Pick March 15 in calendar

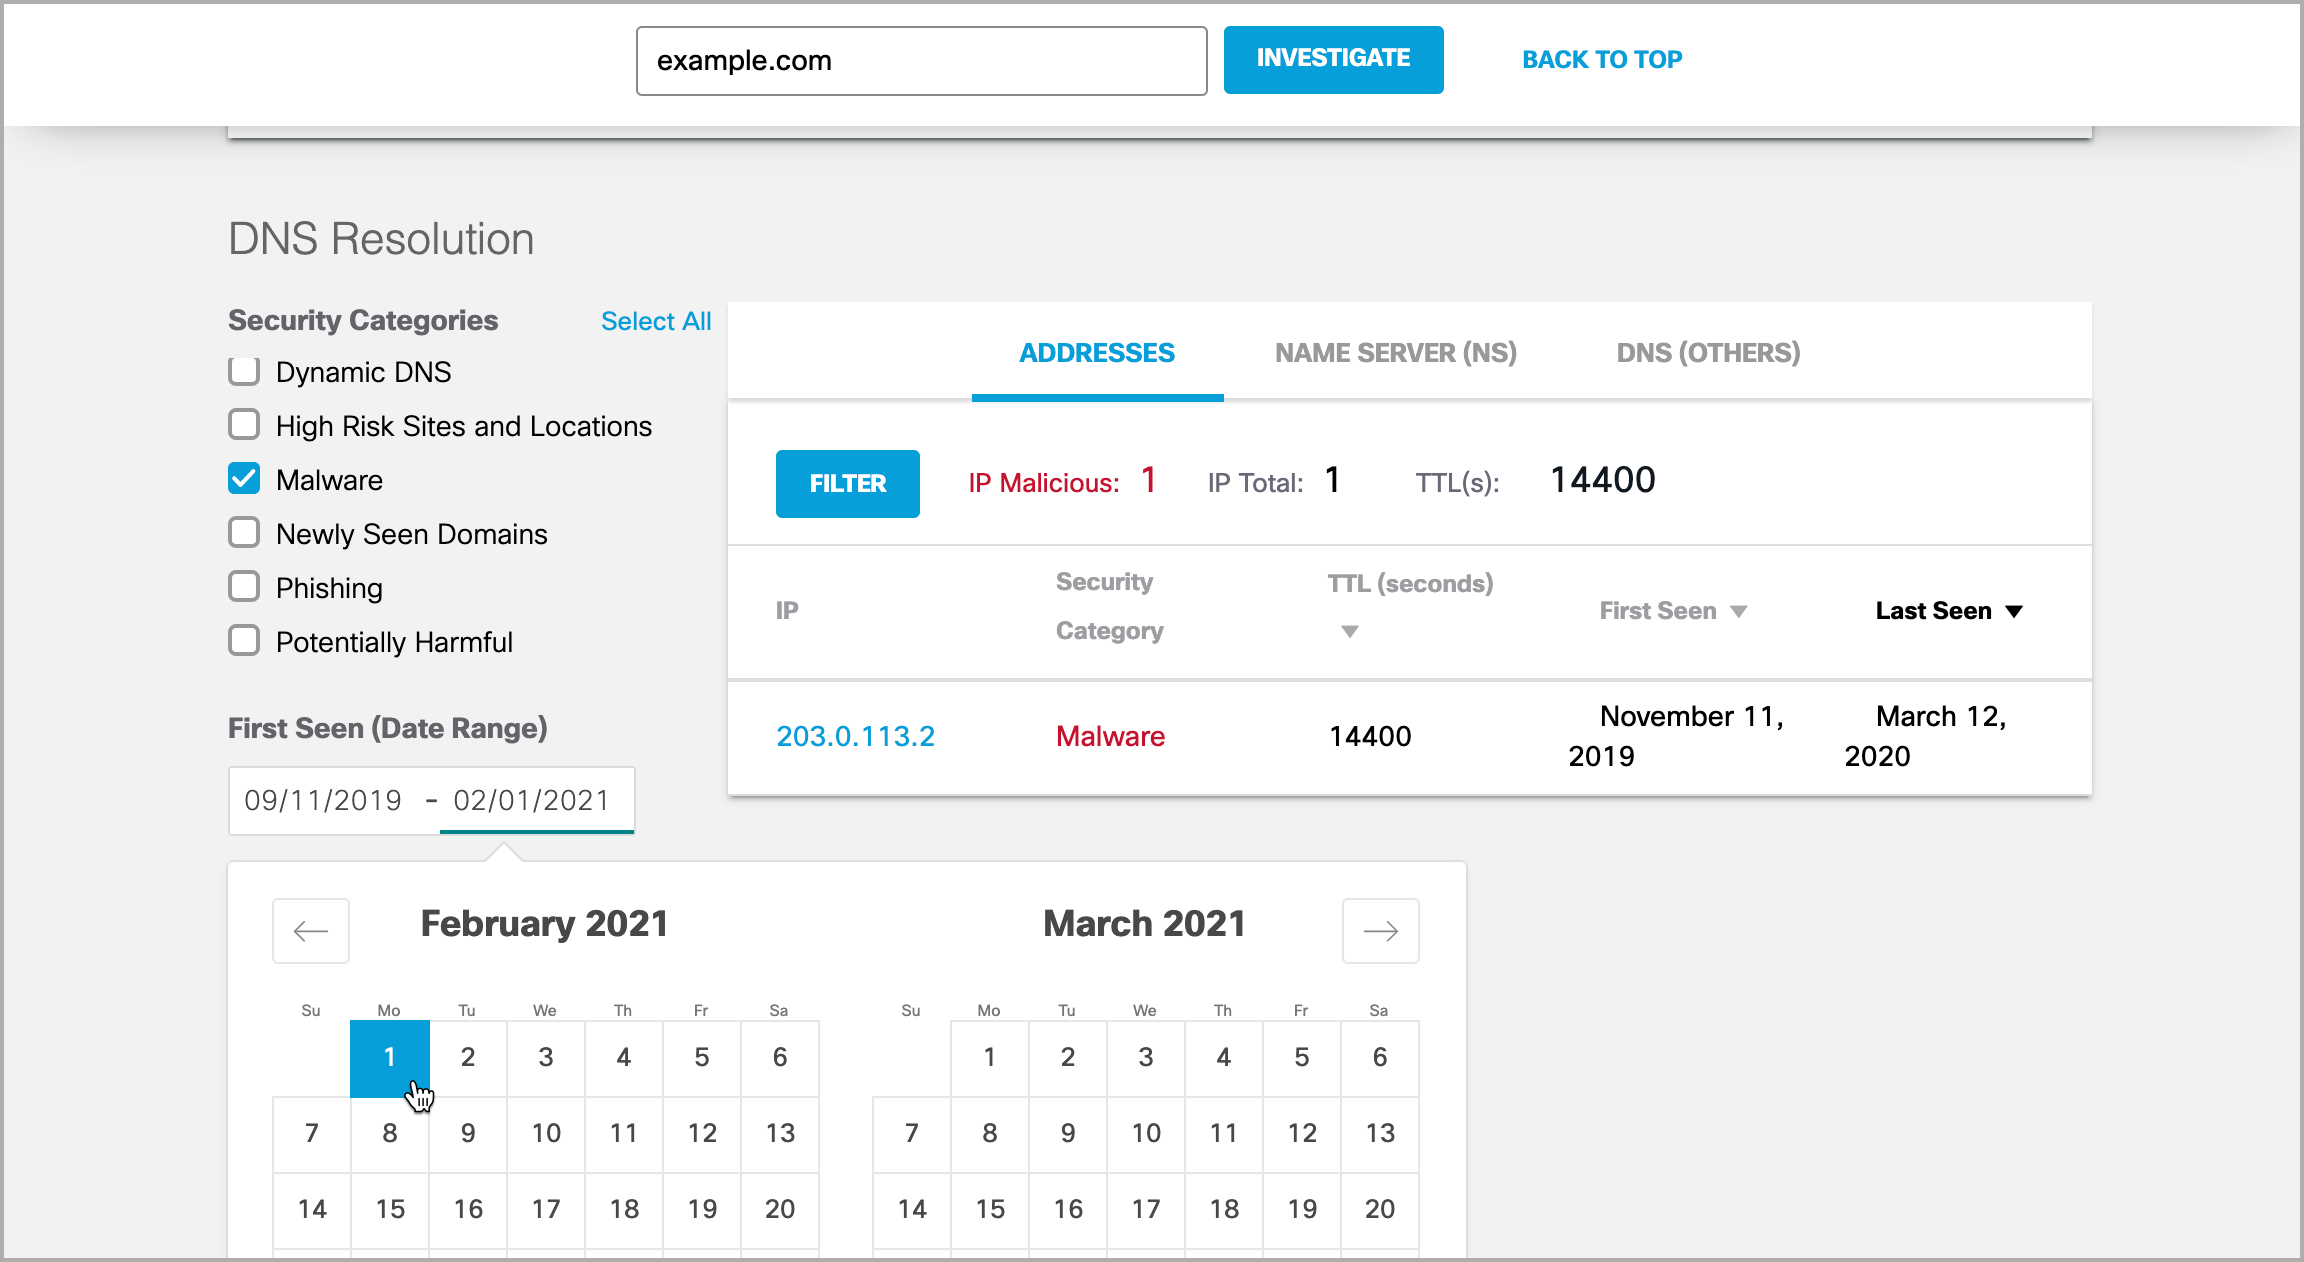click(x=989, y=1210)
